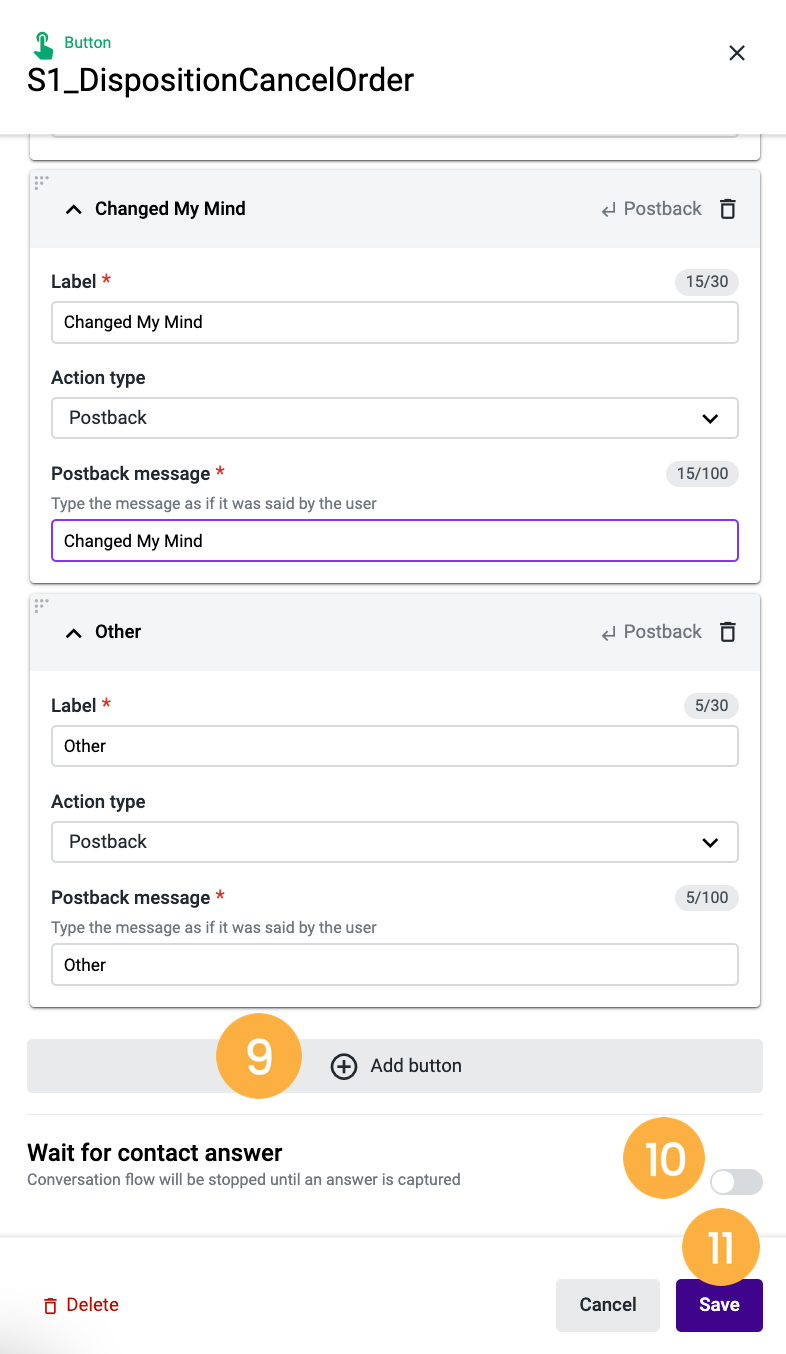Image resolution: width=786 pixels, height=1354 pixels.
Task: Click the plus circle icon for Add button
Action: pyautogui.click(x=344, y=1066)
